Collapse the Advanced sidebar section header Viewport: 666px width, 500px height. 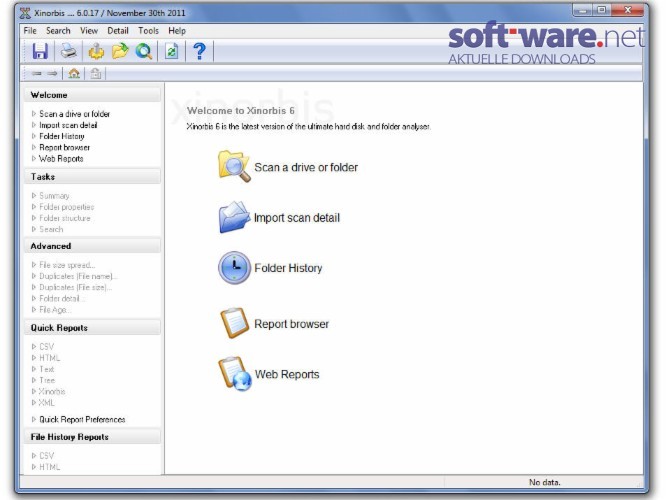(x=93, y=246)
